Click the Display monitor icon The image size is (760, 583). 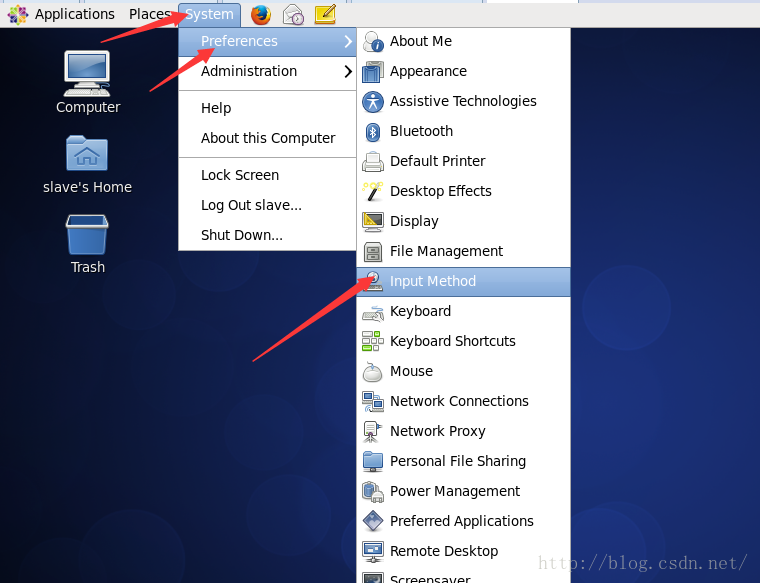[x=373, y=222]
